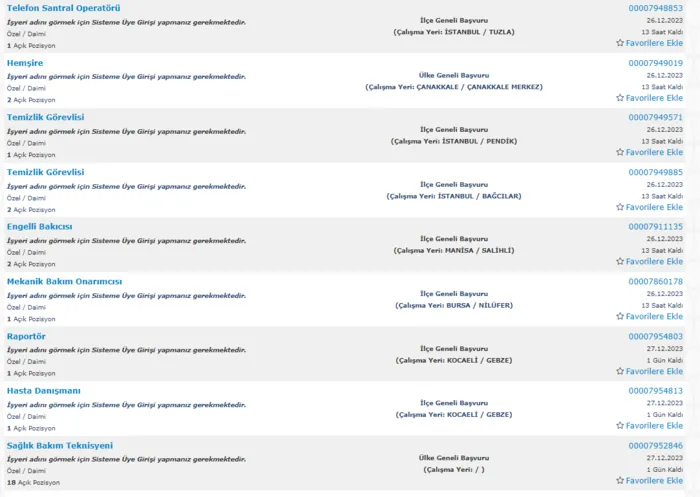Select the Mekanik Bakım Onarımcısı title link
700x497 pixels.
tap(64, 281)
